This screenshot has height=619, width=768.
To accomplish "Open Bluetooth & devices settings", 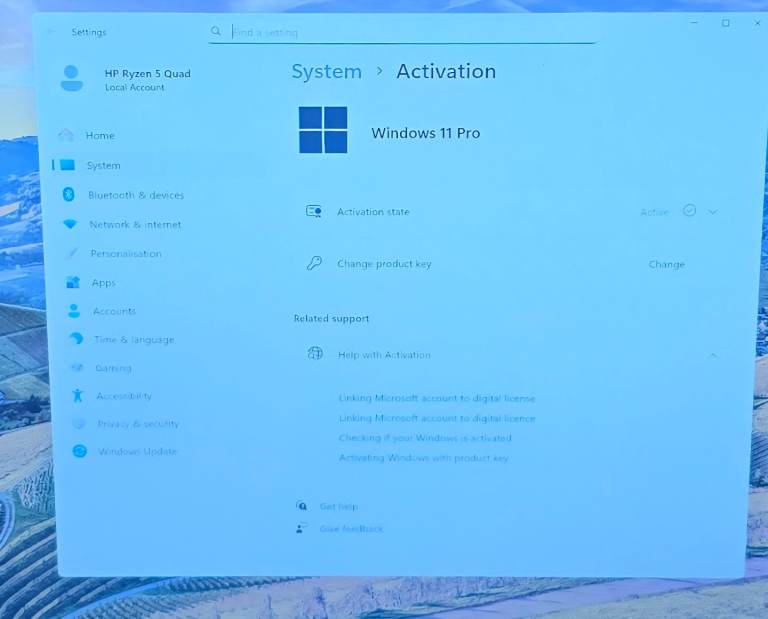I will [x=135, y=195].
